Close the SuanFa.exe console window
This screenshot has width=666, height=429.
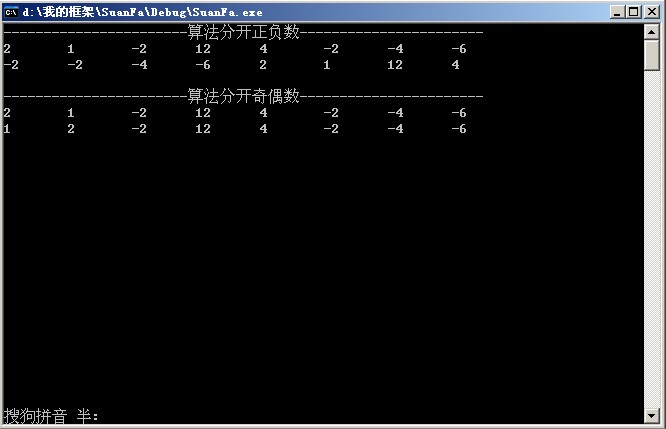point(652,12)
